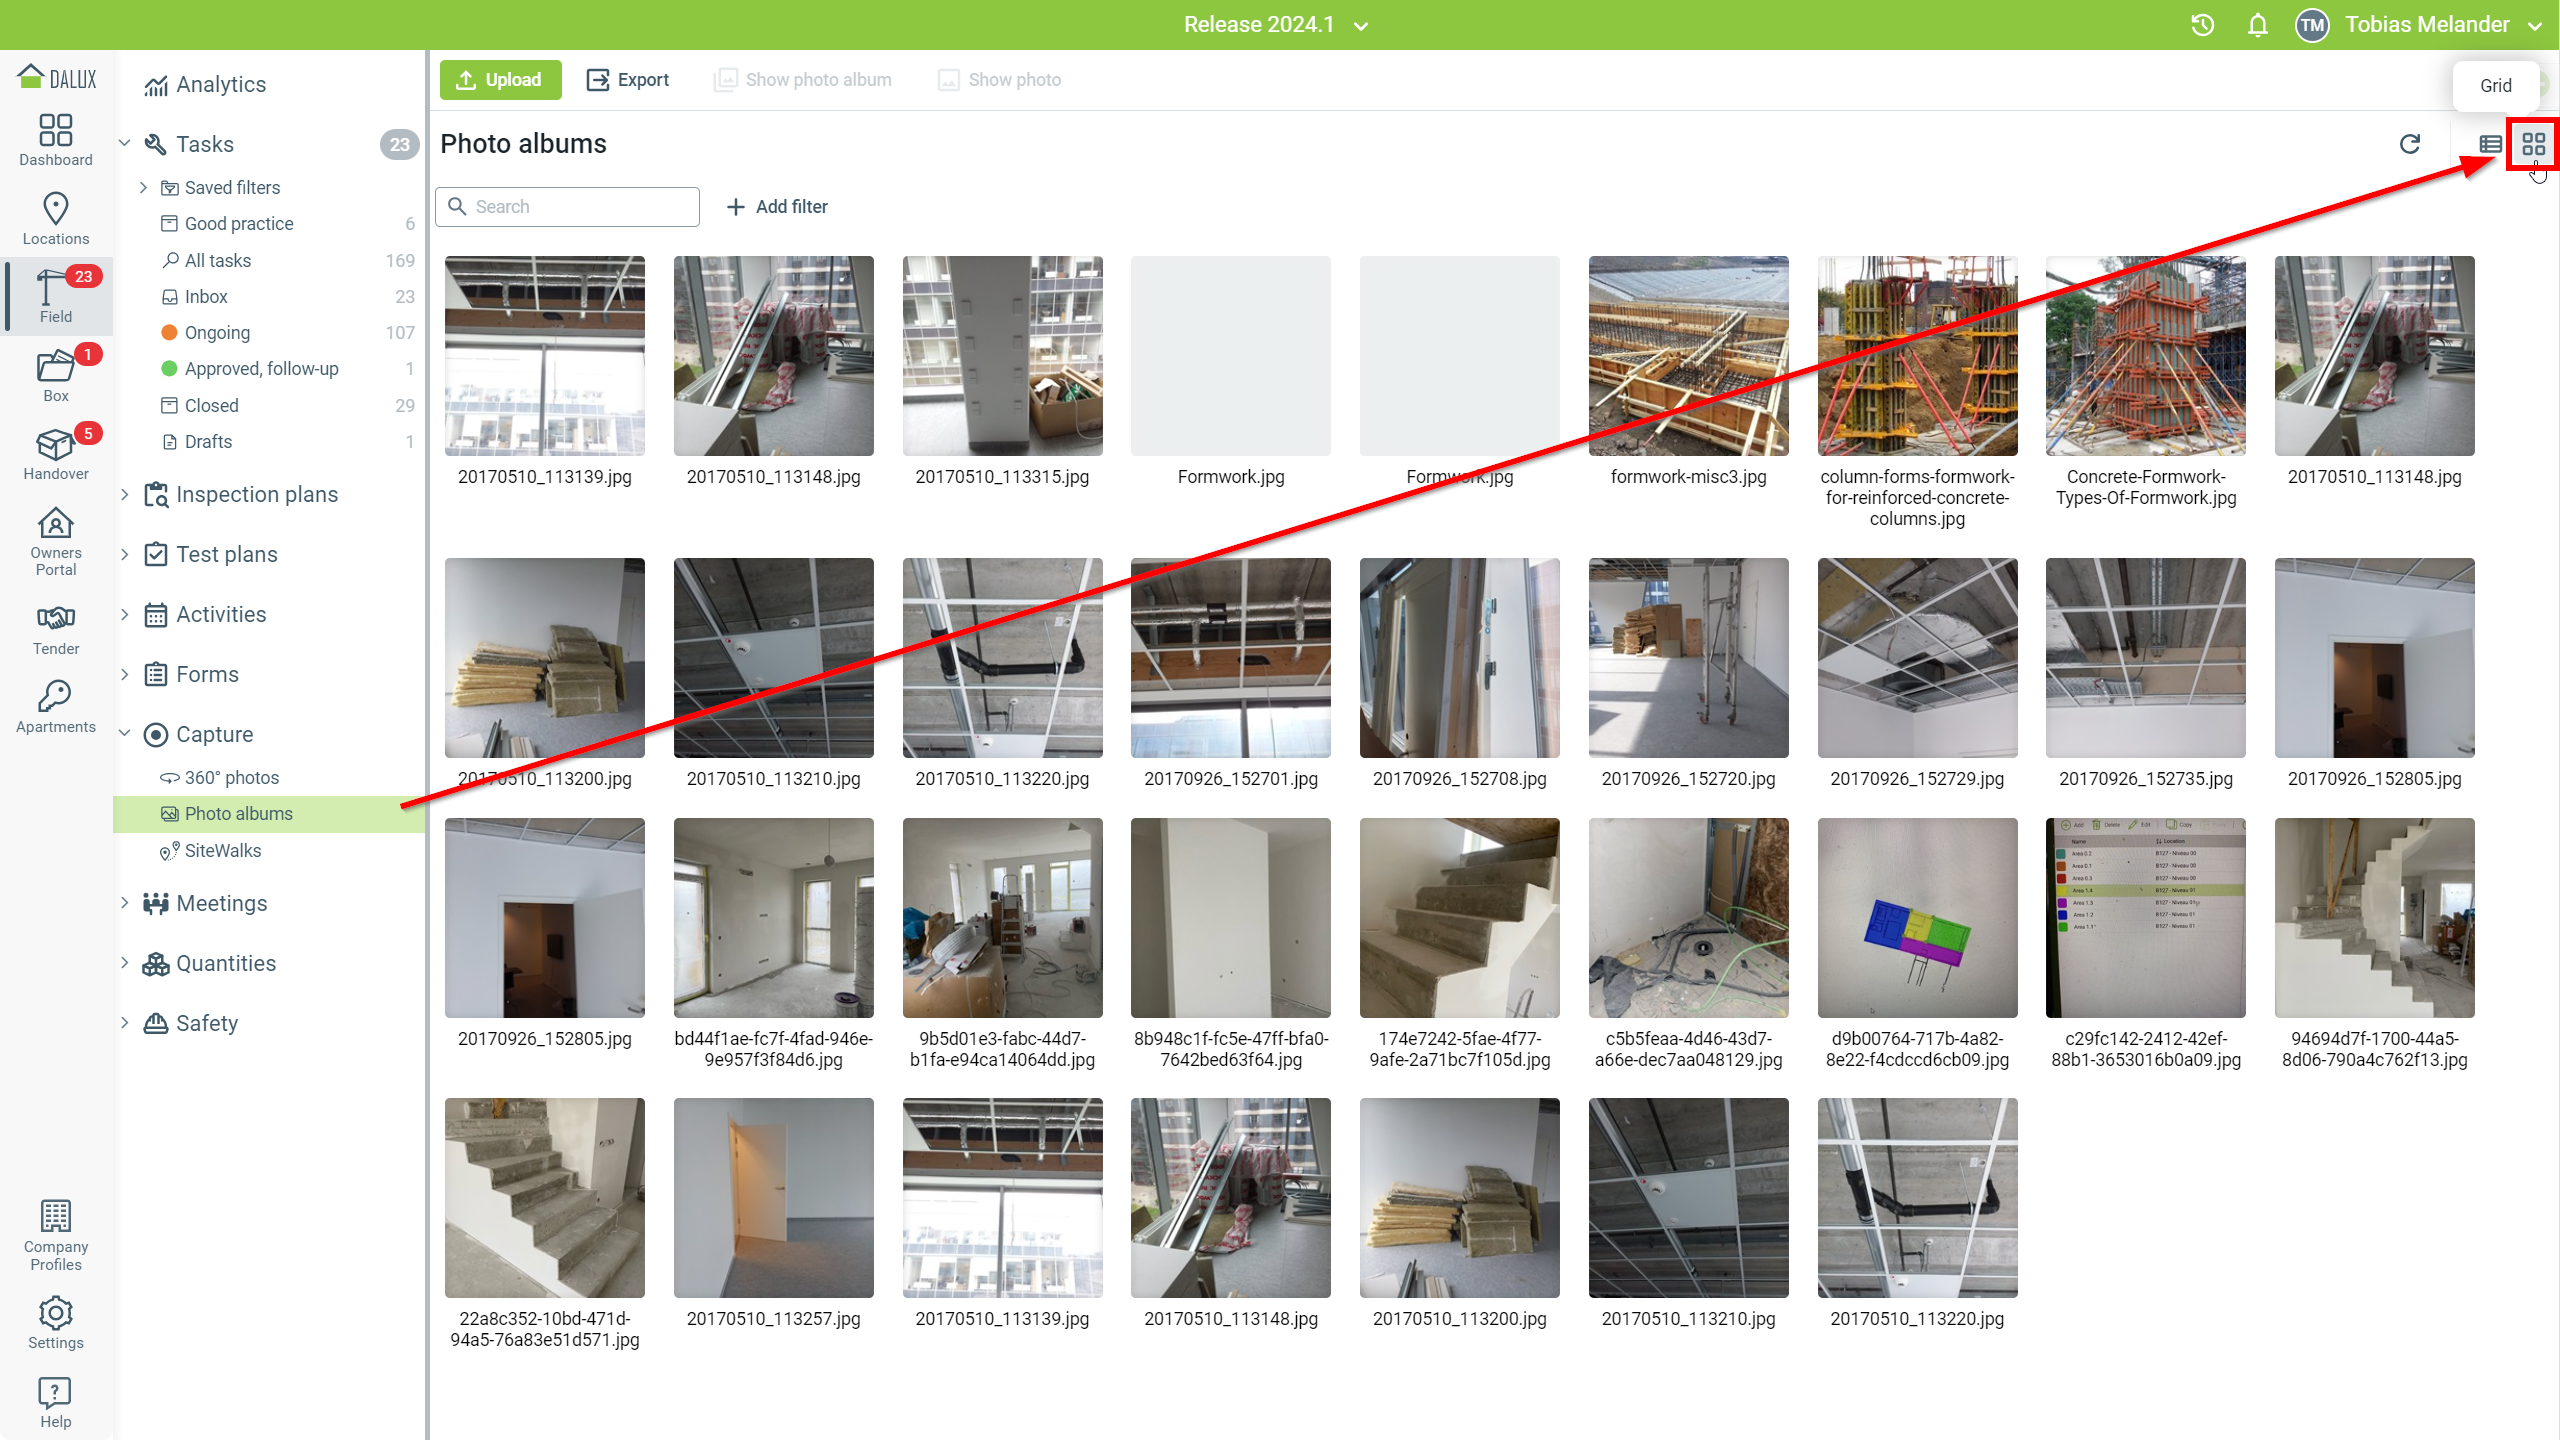Open the Ongoing tasks filter
Viewport: 2560px width, 1440px height.
point(217,333)
